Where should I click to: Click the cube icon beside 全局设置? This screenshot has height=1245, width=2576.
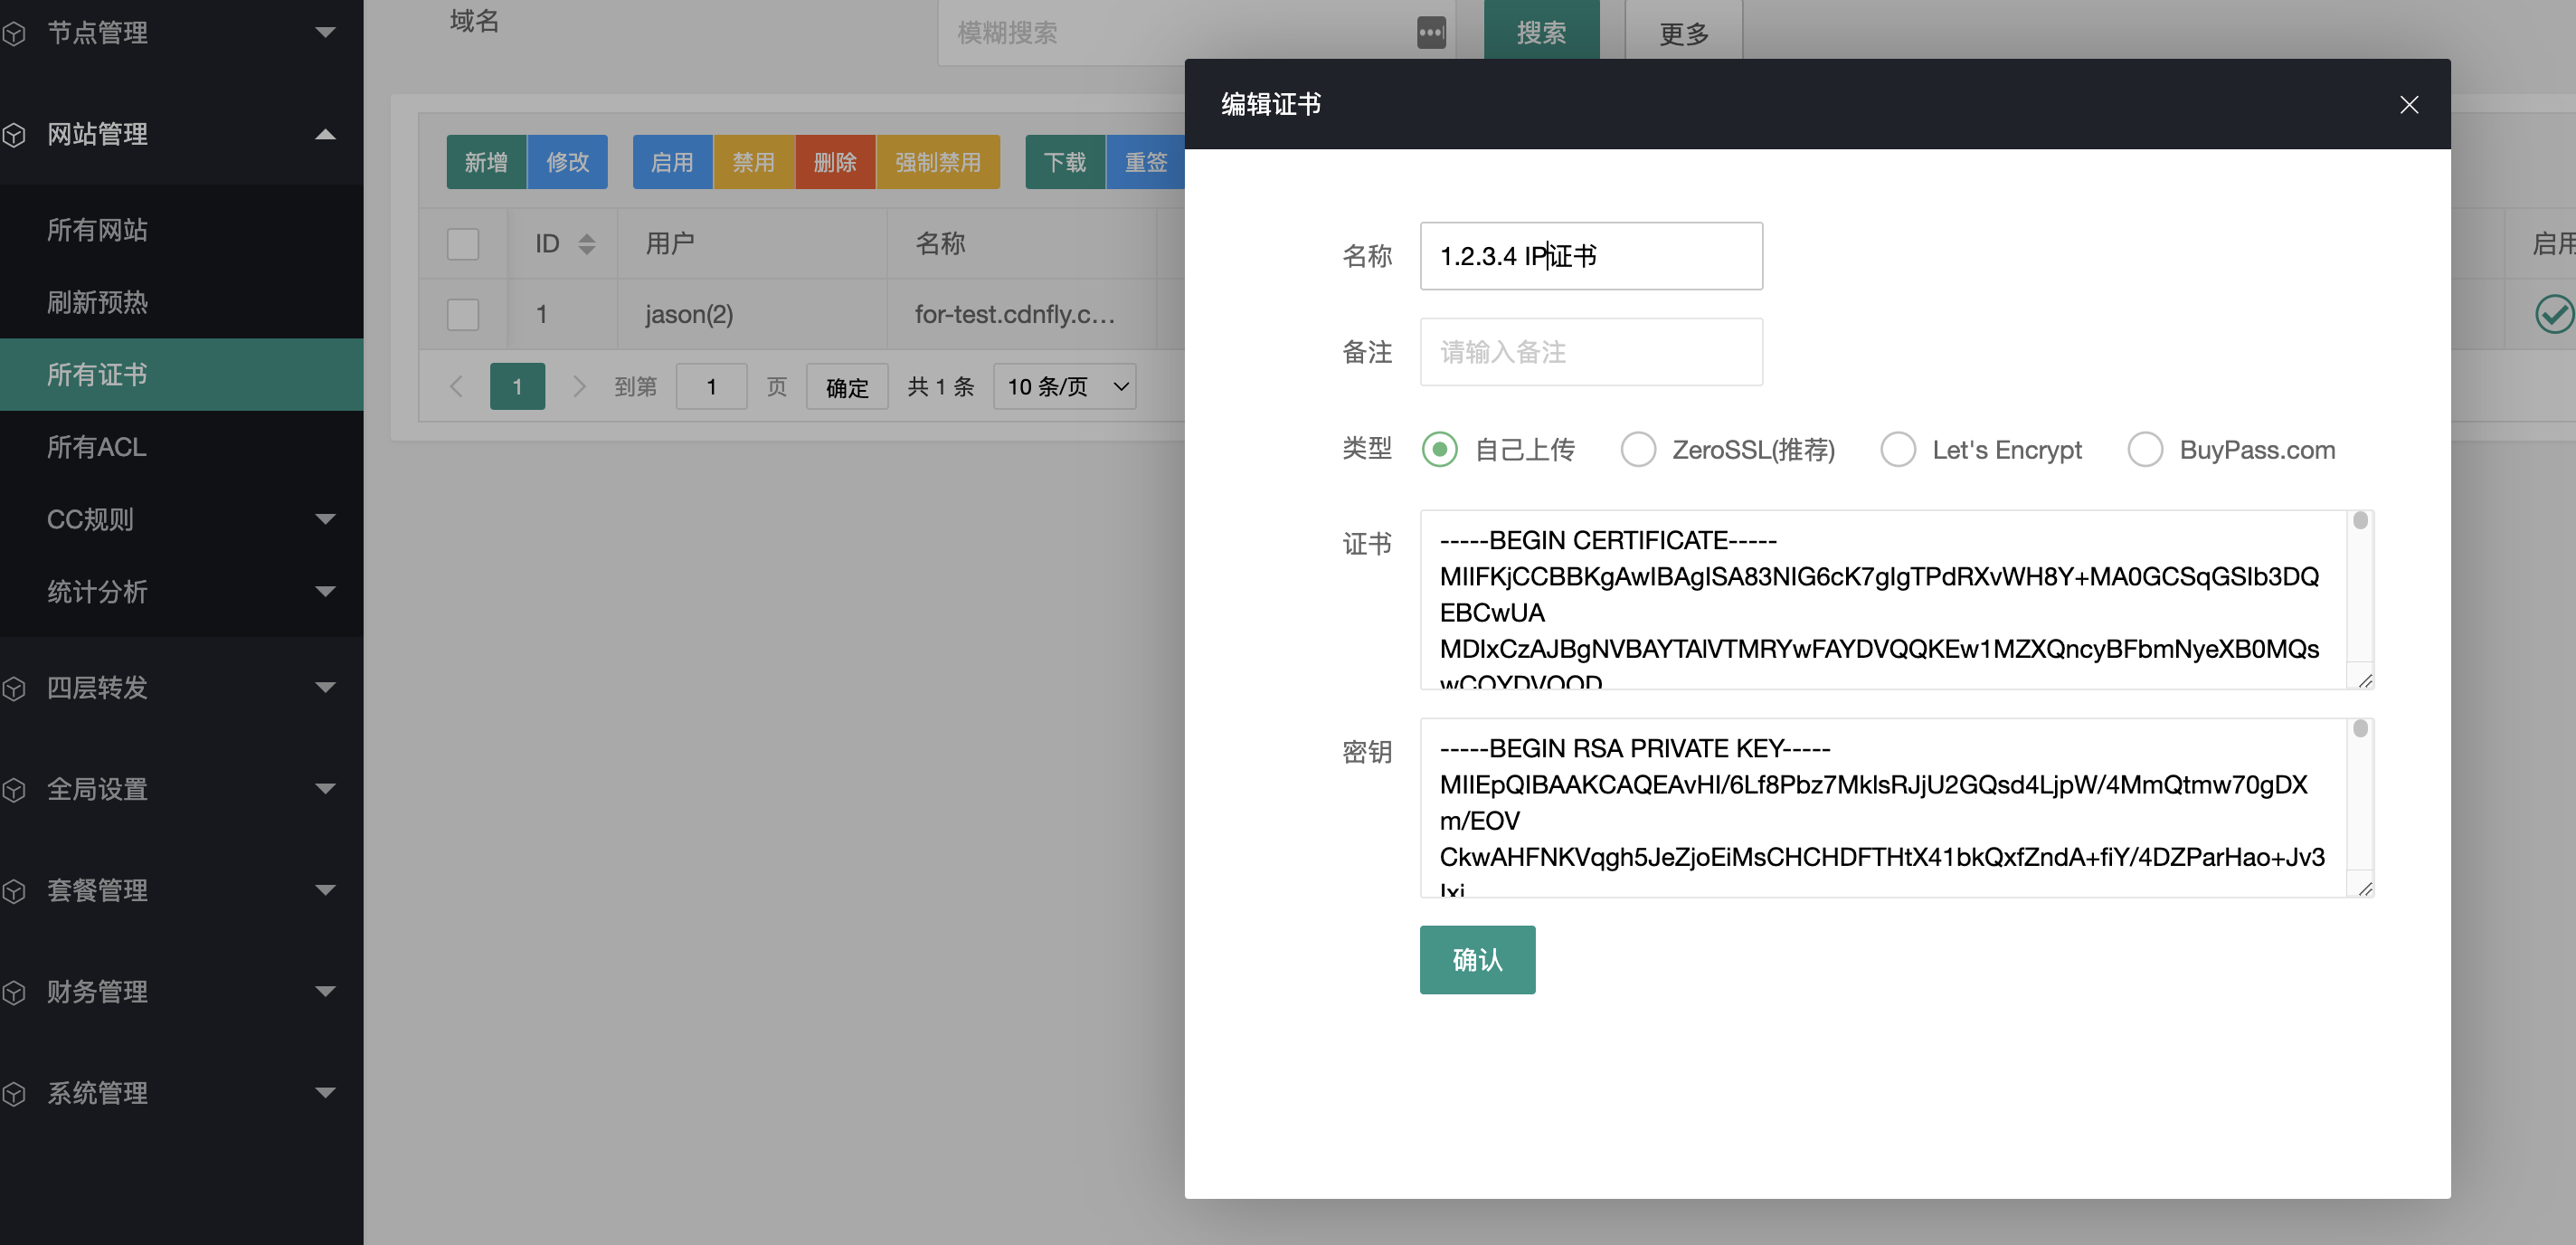point(14,790)
